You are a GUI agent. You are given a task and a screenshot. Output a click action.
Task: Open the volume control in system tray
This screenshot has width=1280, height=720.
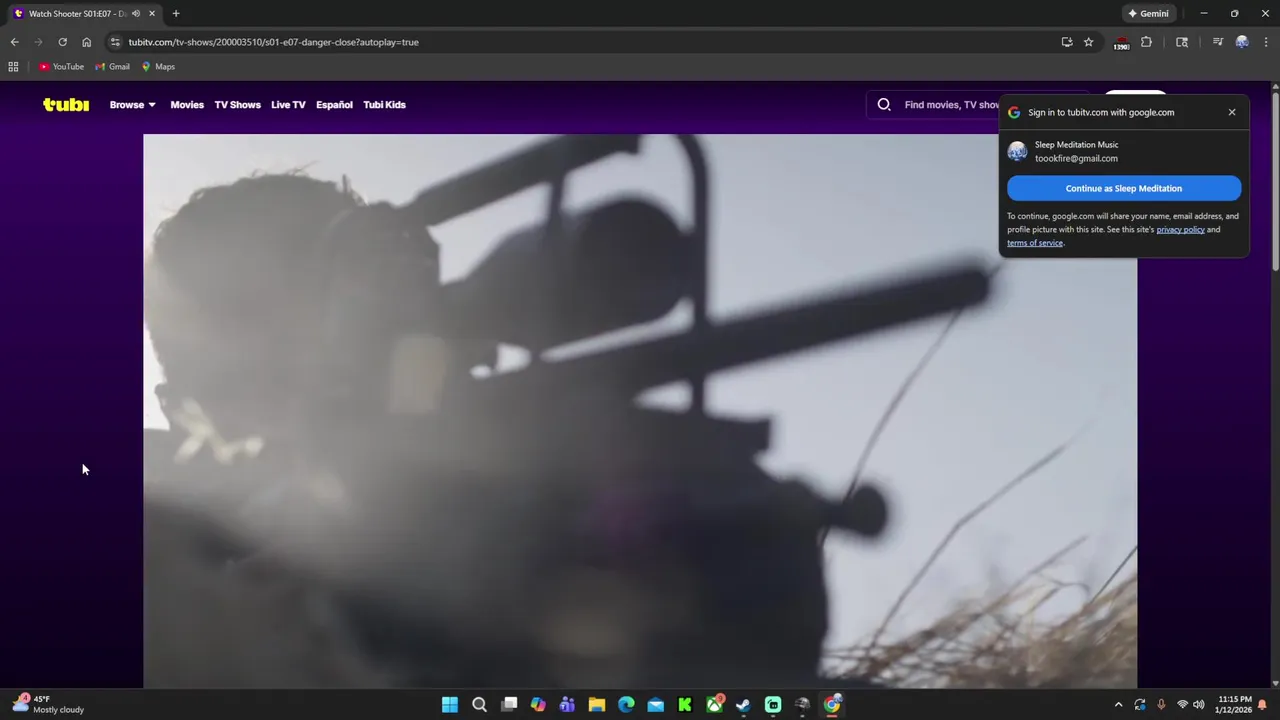tap(1198, 705)
